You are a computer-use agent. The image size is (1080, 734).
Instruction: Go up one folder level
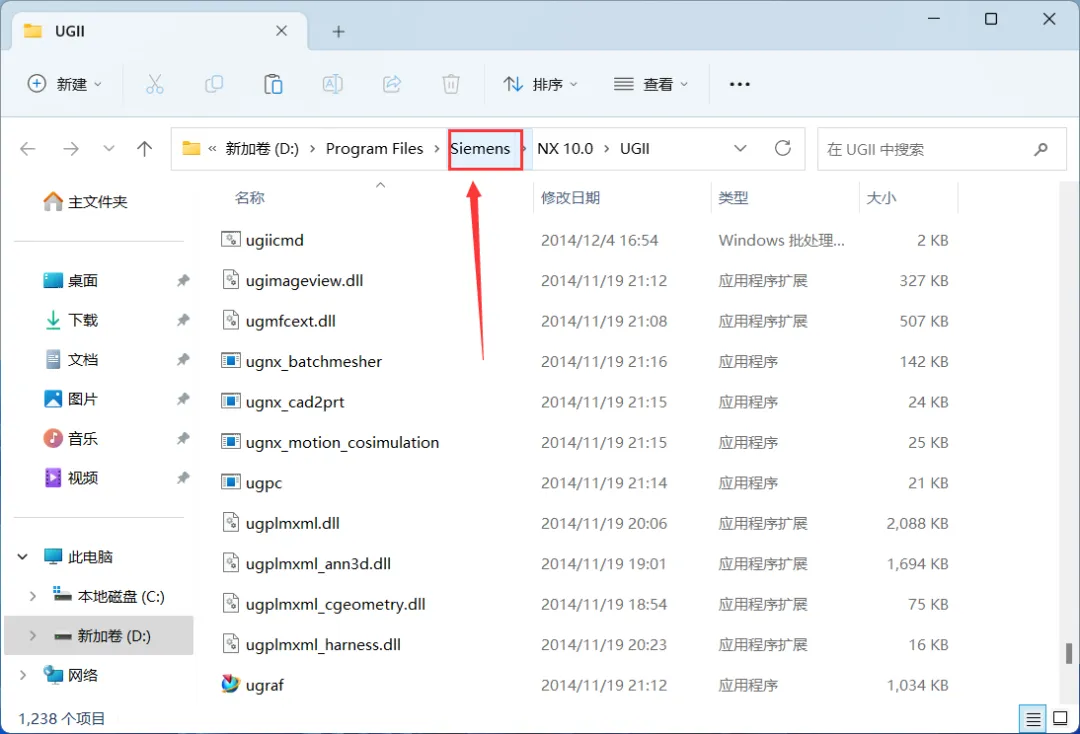coord(145,149)
